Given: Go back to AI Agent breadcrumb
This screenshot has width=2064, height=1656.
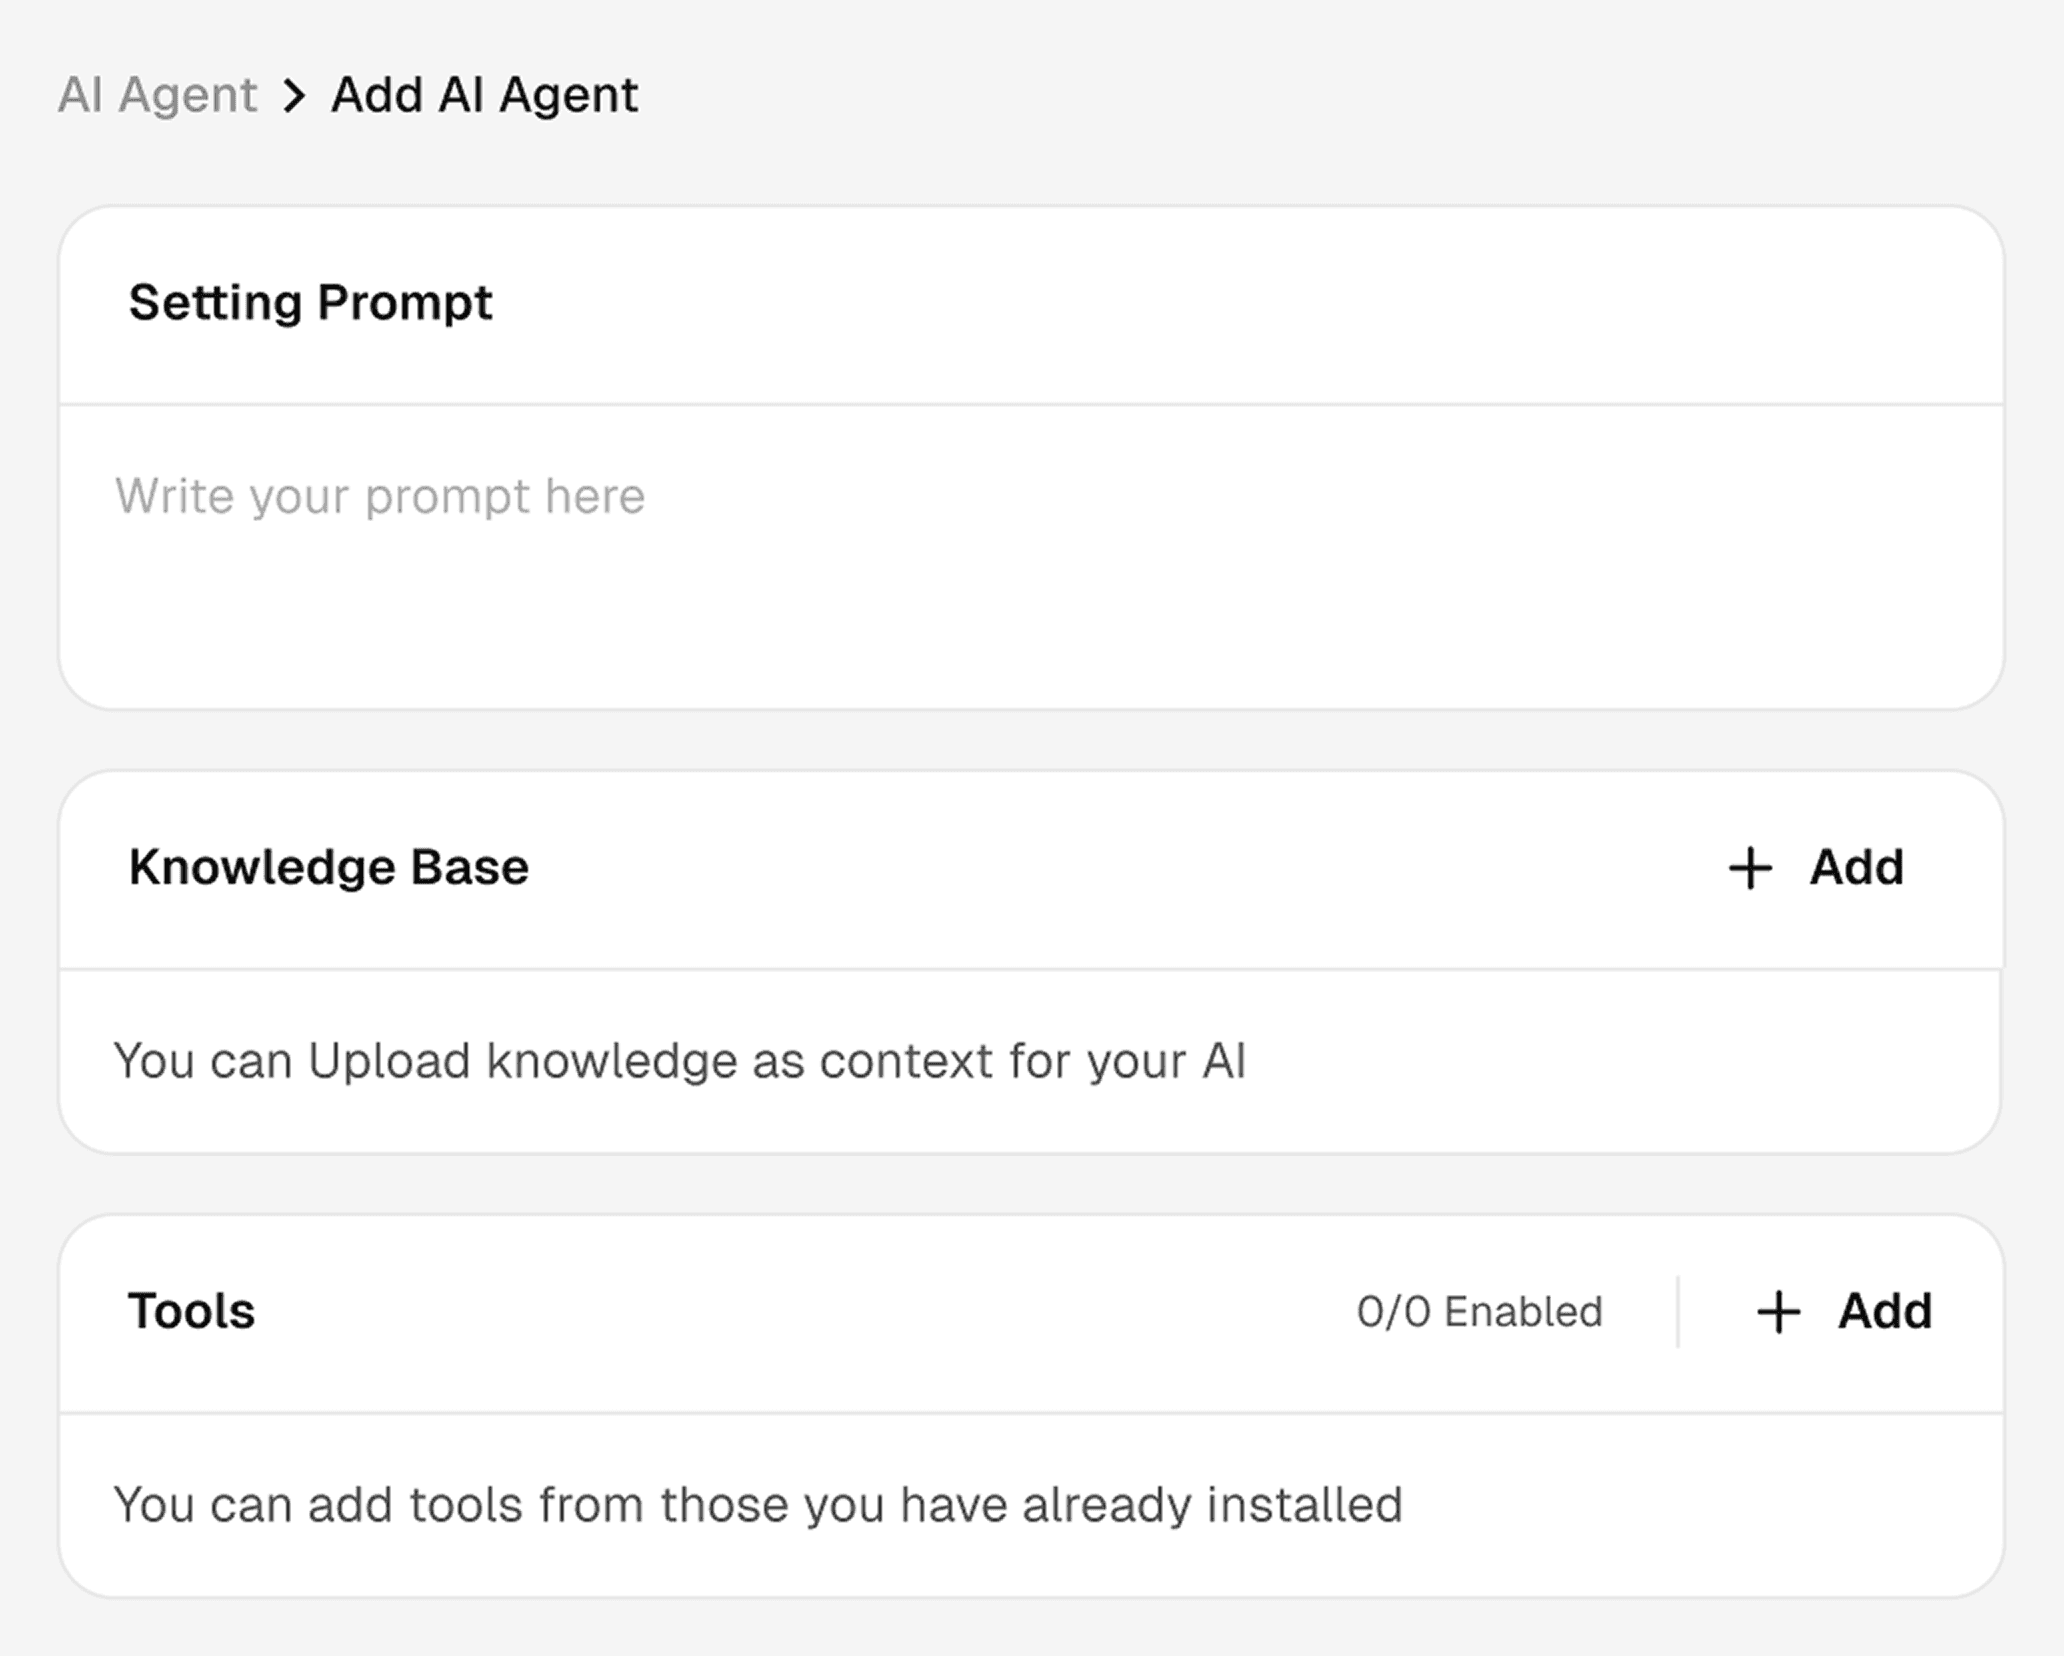Looking at the screenshot, I should tap(157, 96).
